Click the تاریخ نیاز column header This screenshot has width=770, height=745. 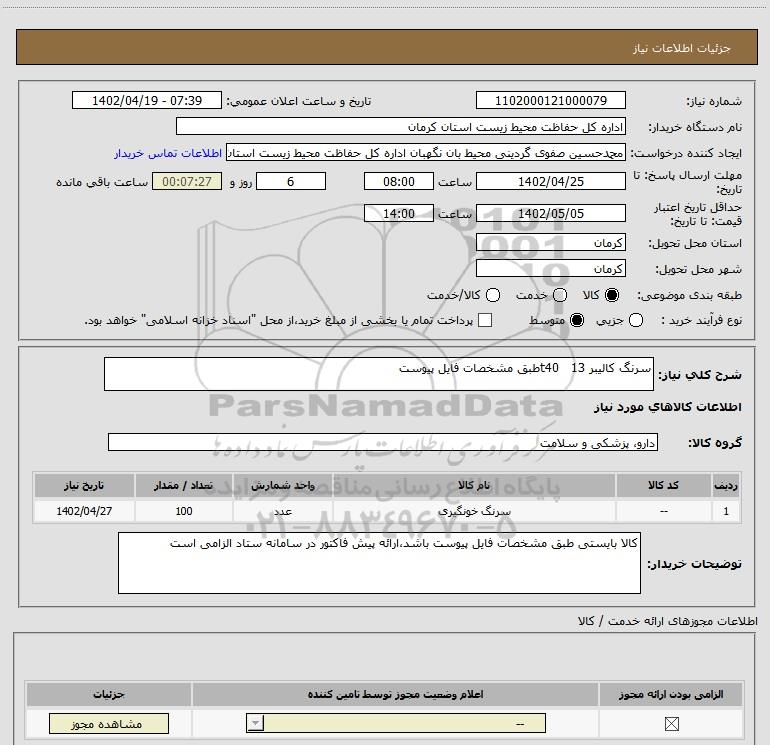click(84, 485)
